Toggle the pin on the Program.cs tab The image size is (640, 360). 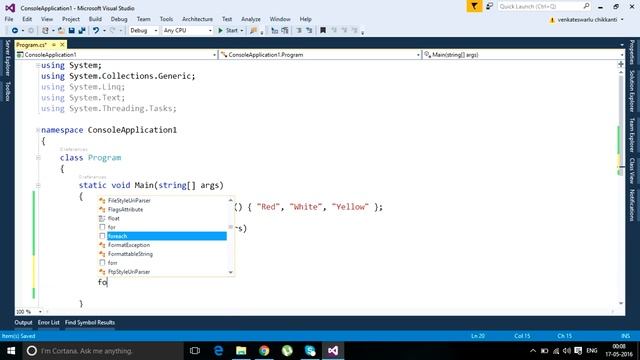pyautogui.click(x=53, y=44)
